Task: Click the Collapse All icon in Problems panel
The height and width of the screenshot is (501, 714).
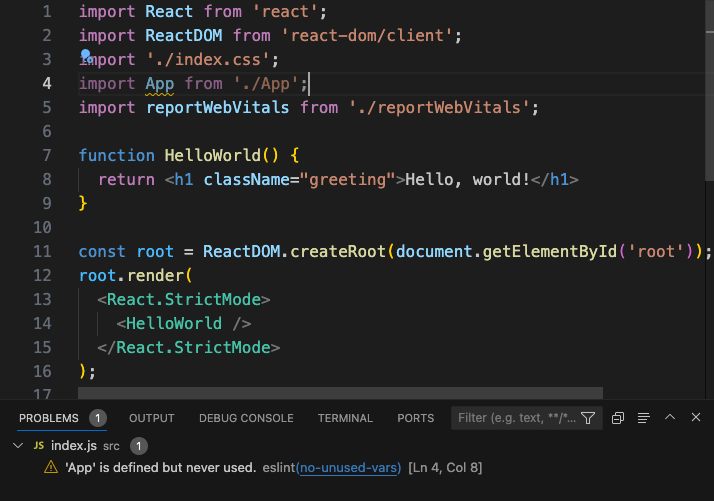Action: pyautogui.click(x=618, y=418)
